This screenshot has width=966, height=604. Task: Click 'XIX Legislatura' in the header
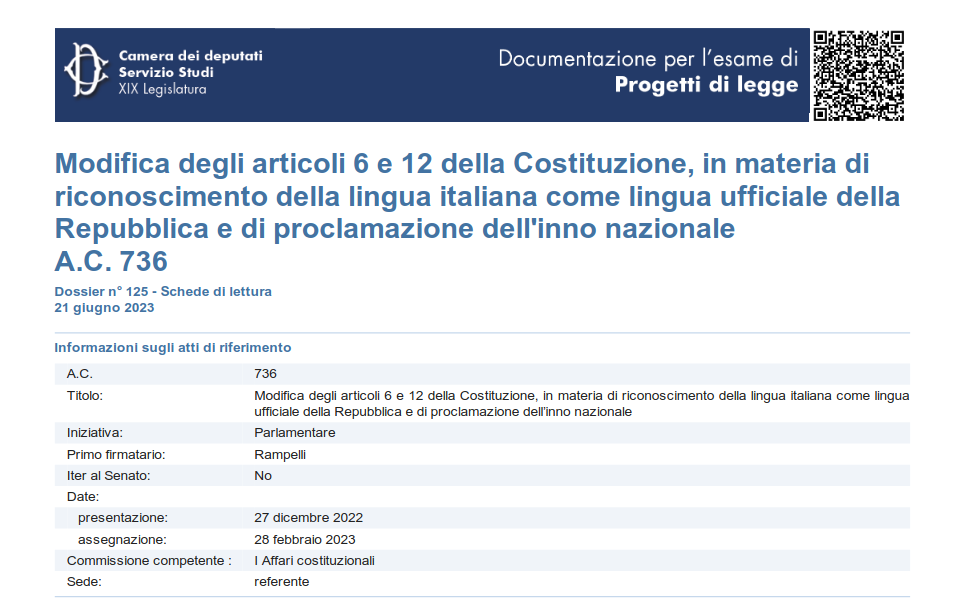(x=162, y=89)
